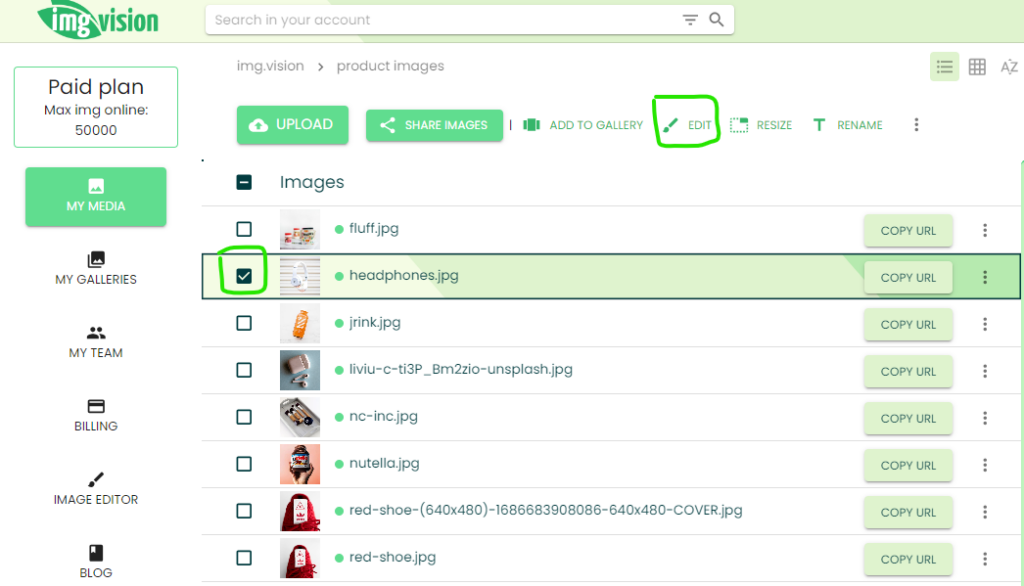Toggle the select-all Images checkbox

coord(244,182)
